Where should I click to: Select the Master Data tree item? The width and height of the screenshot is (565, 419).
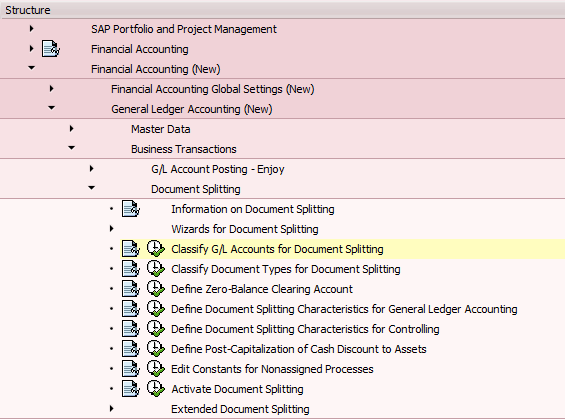(161, 129)
